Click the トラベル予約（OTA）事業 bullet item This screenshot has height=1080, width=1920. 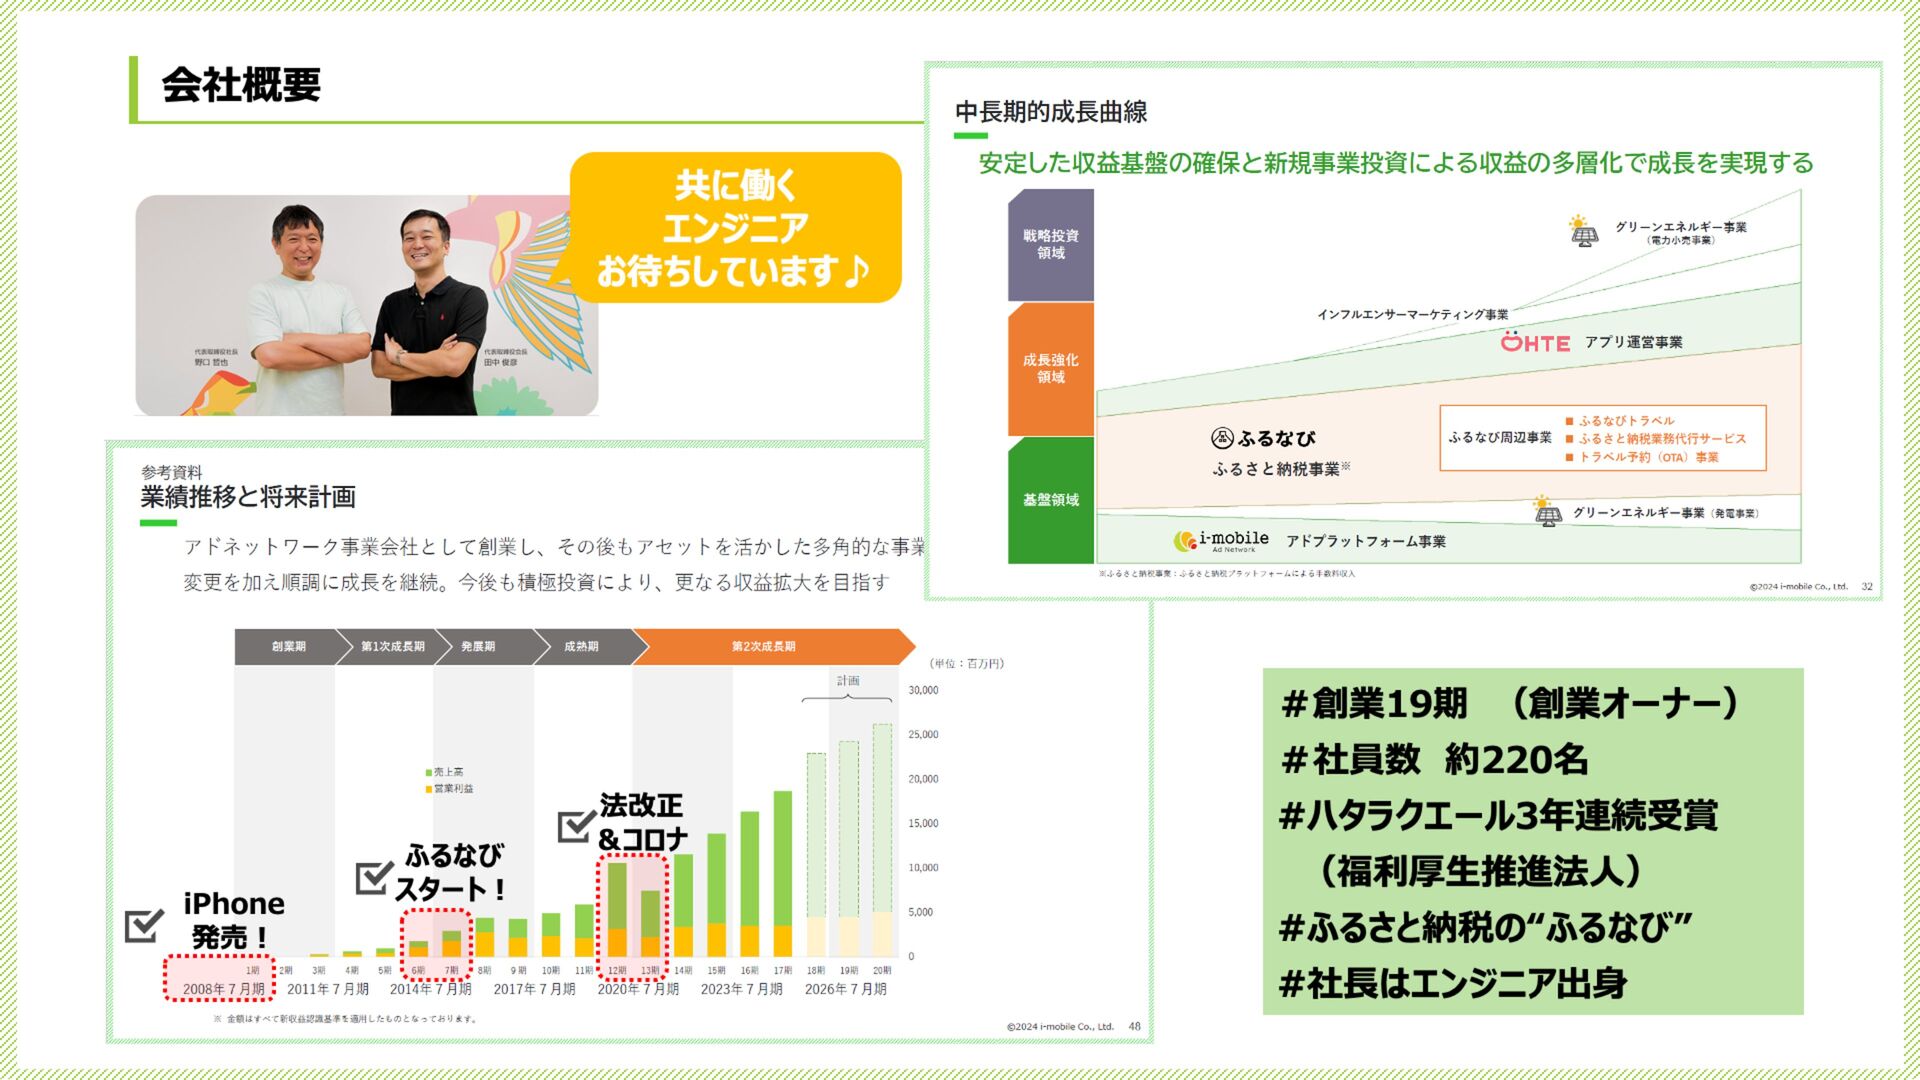click(1642, 457)
